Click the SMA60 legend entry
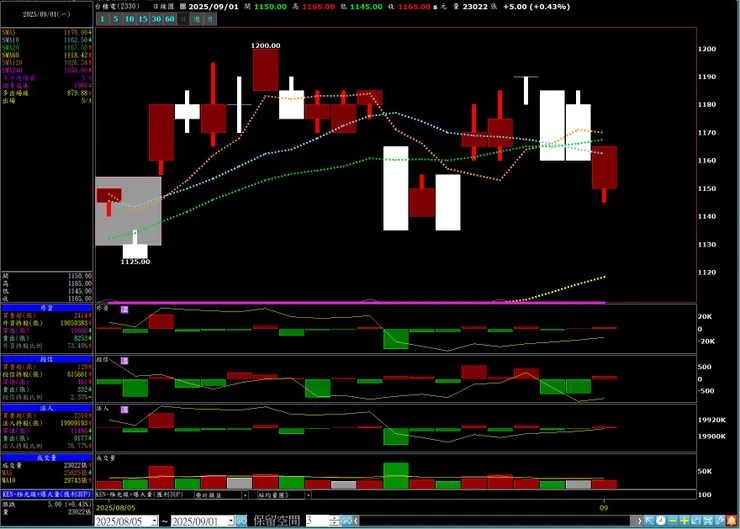Screen dimensions: 740x529 click(x=46, y=55)
